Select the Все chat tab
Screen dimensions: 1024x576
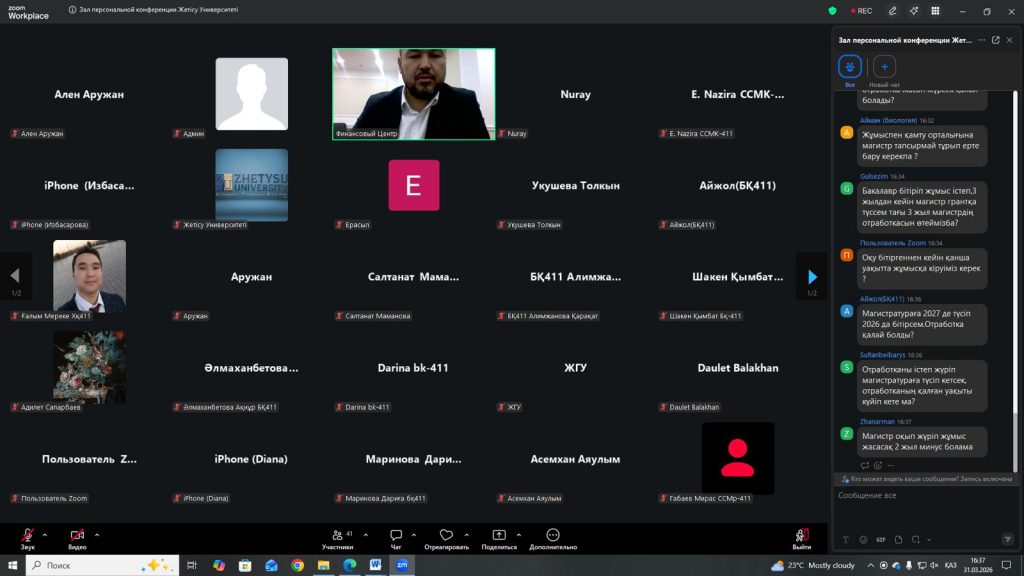coord(849,67)
